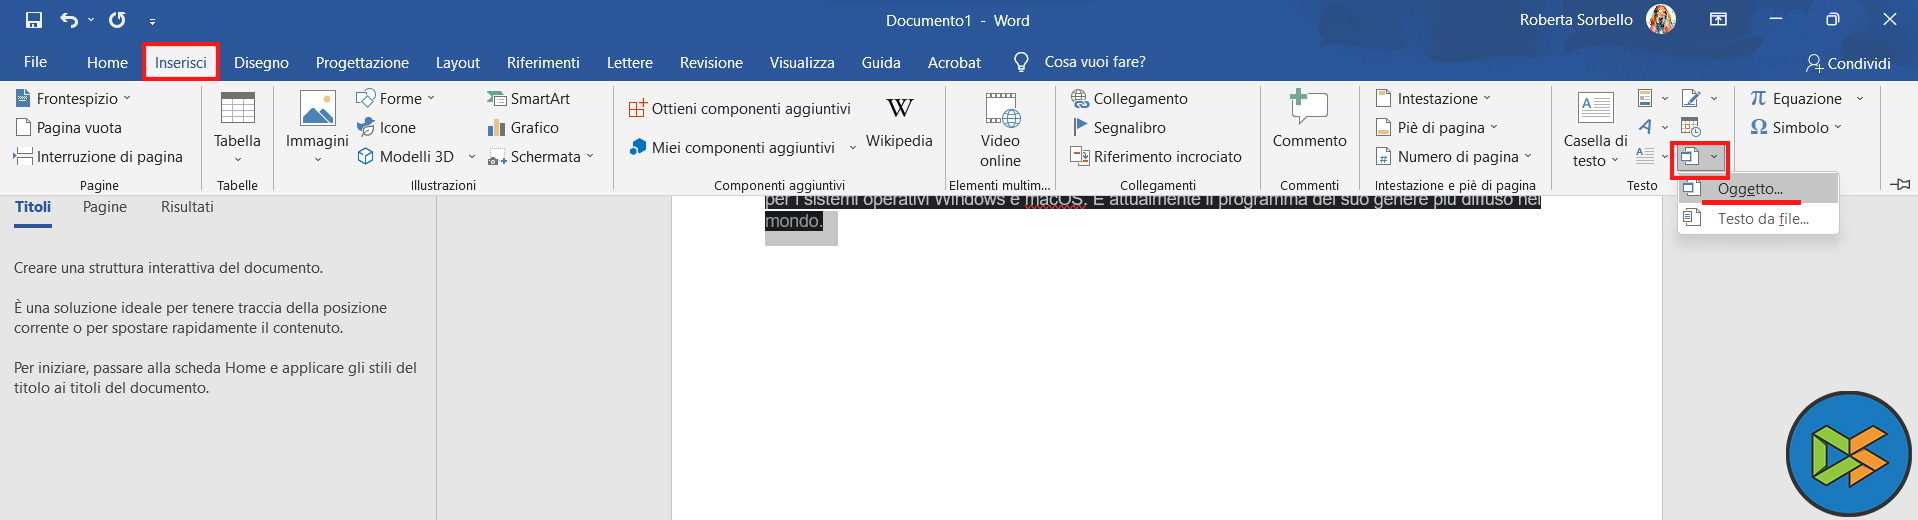Viewport: 1918px width, 520px height.
Task: Click the Icone insert button
Action: click(x=386, y=127)
